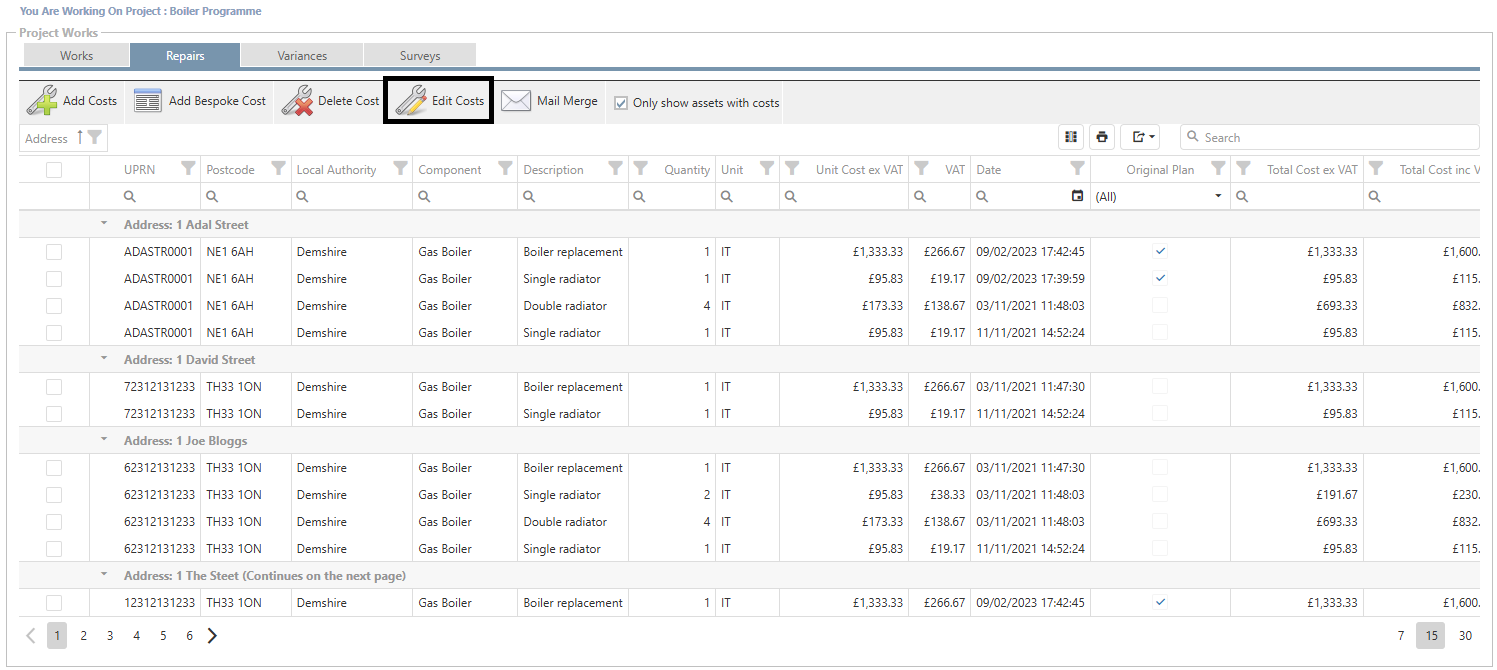
Task: Click the Postcode column filter icon
Action: [278, 169]
